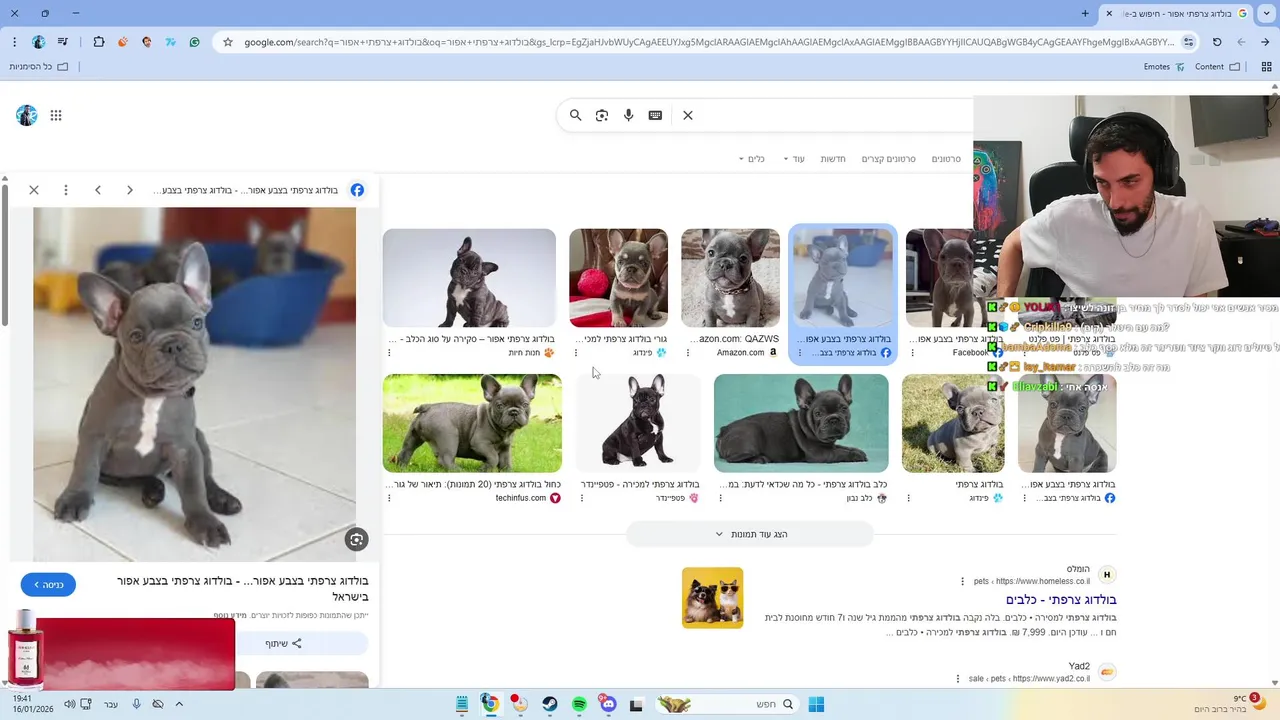Start voice search with the microphone
Viewport: 1280px width, 720px height.
(x=628, y=115)
